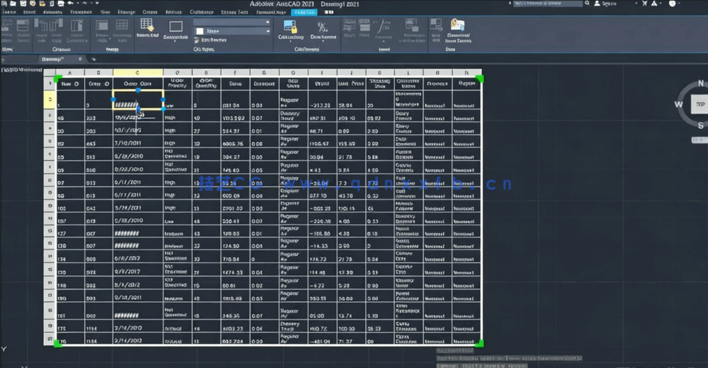Click the Discount header cell
This screenshot has width=708, height=368.
click(x=264, y=84)
